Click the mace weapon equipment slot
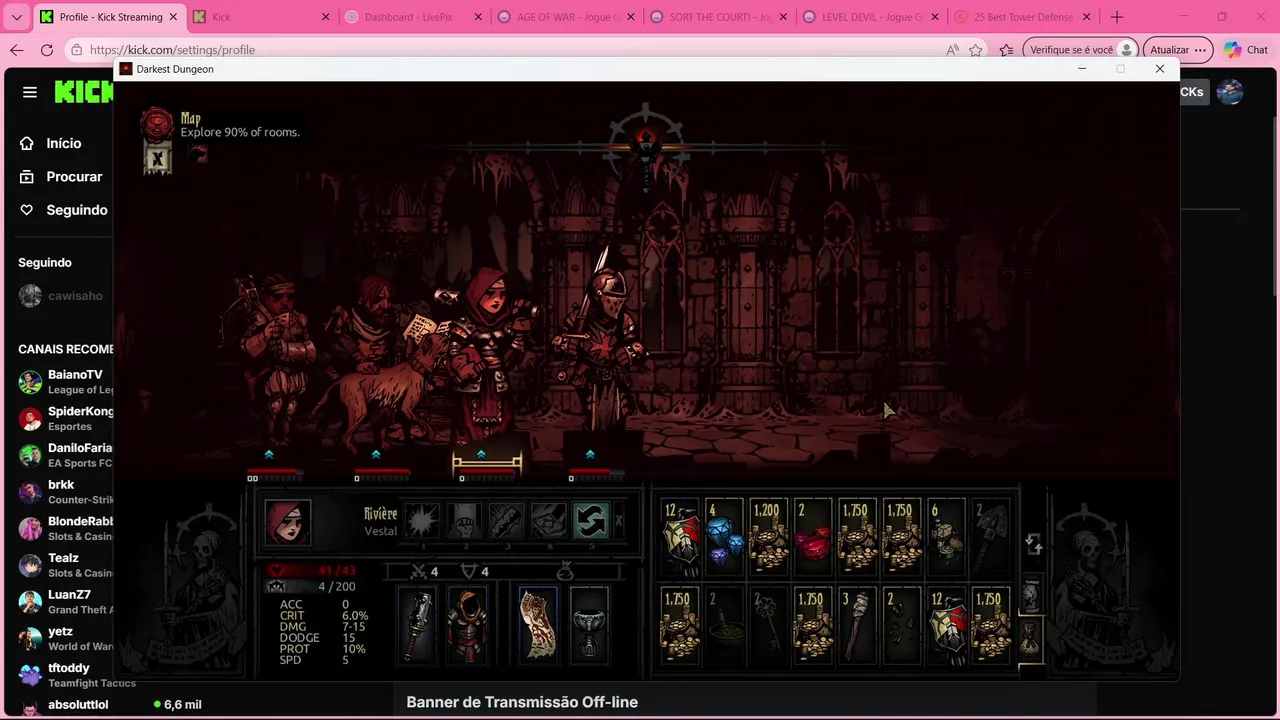The width and height of the screenshot is (1280, 720). [418, 624]
